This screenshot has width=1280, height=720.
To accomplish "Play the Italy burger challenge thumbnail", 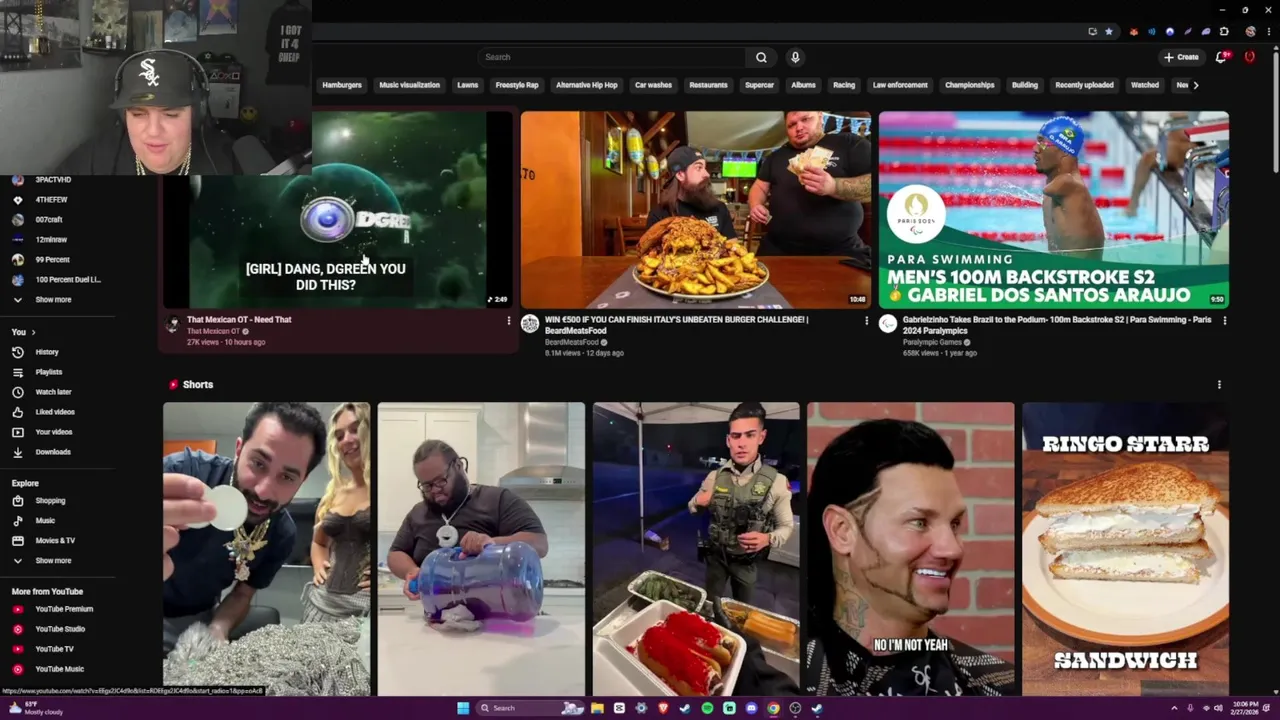I will point(695,210).
